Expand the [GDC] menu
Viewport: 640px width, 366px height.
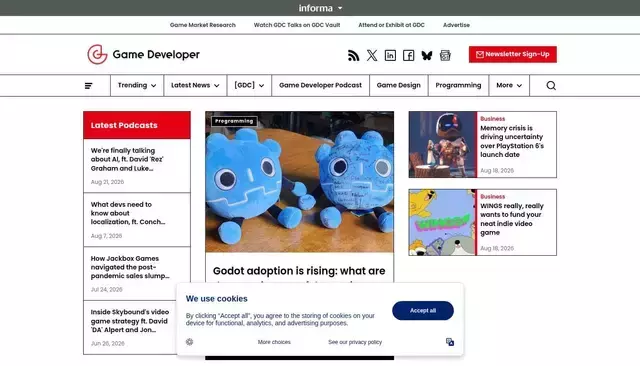pos(249,85)
